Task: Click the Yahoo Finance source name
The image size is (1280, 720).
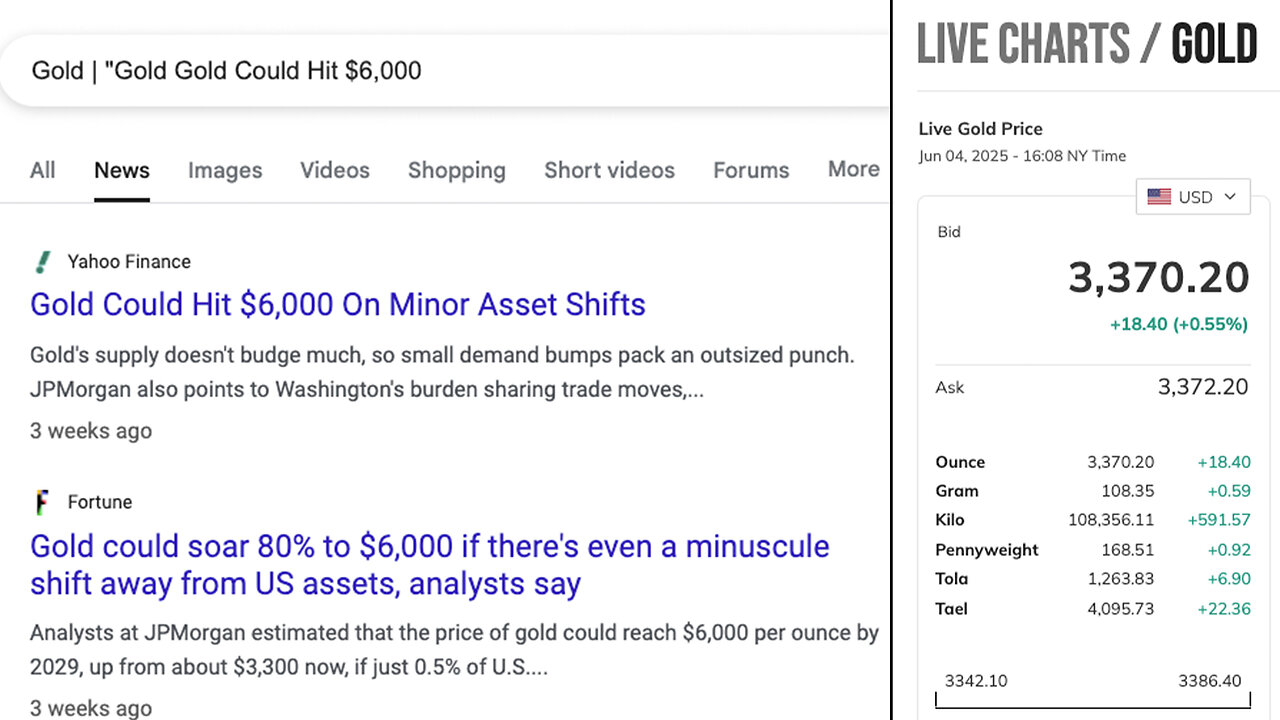Action: coord(129,262)
